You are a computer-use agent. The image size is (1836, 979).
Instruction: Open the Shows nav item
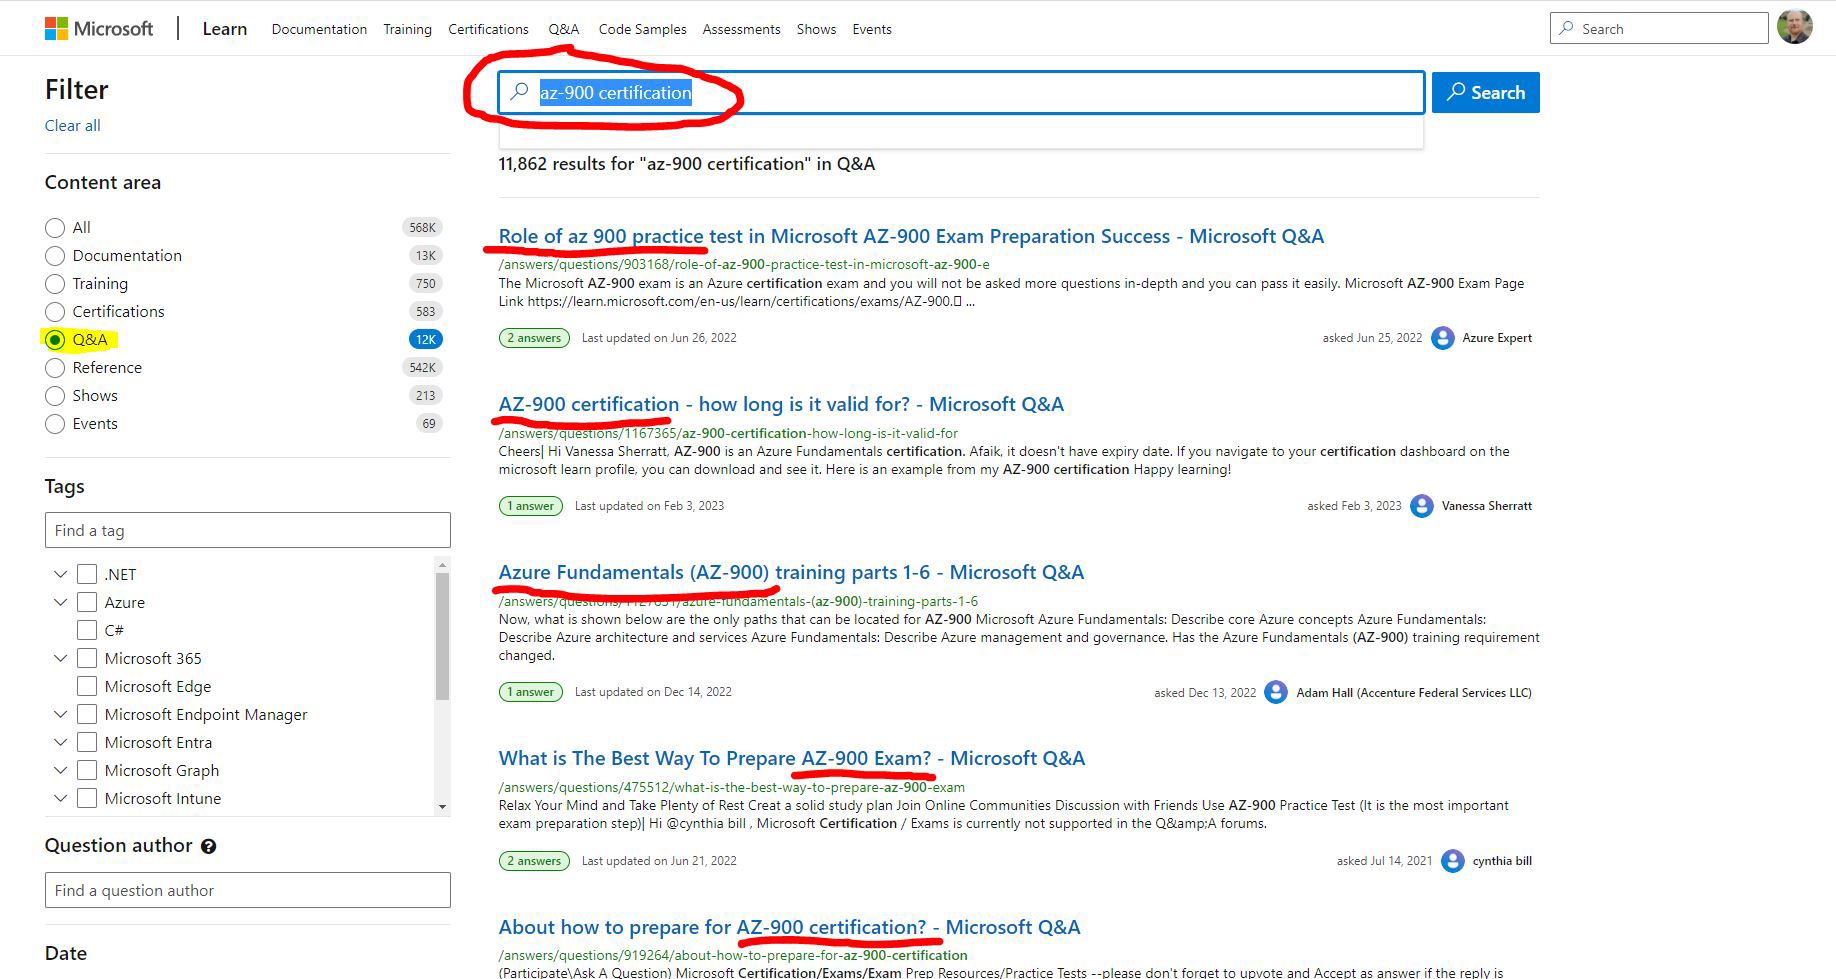(x=816, y=29)
